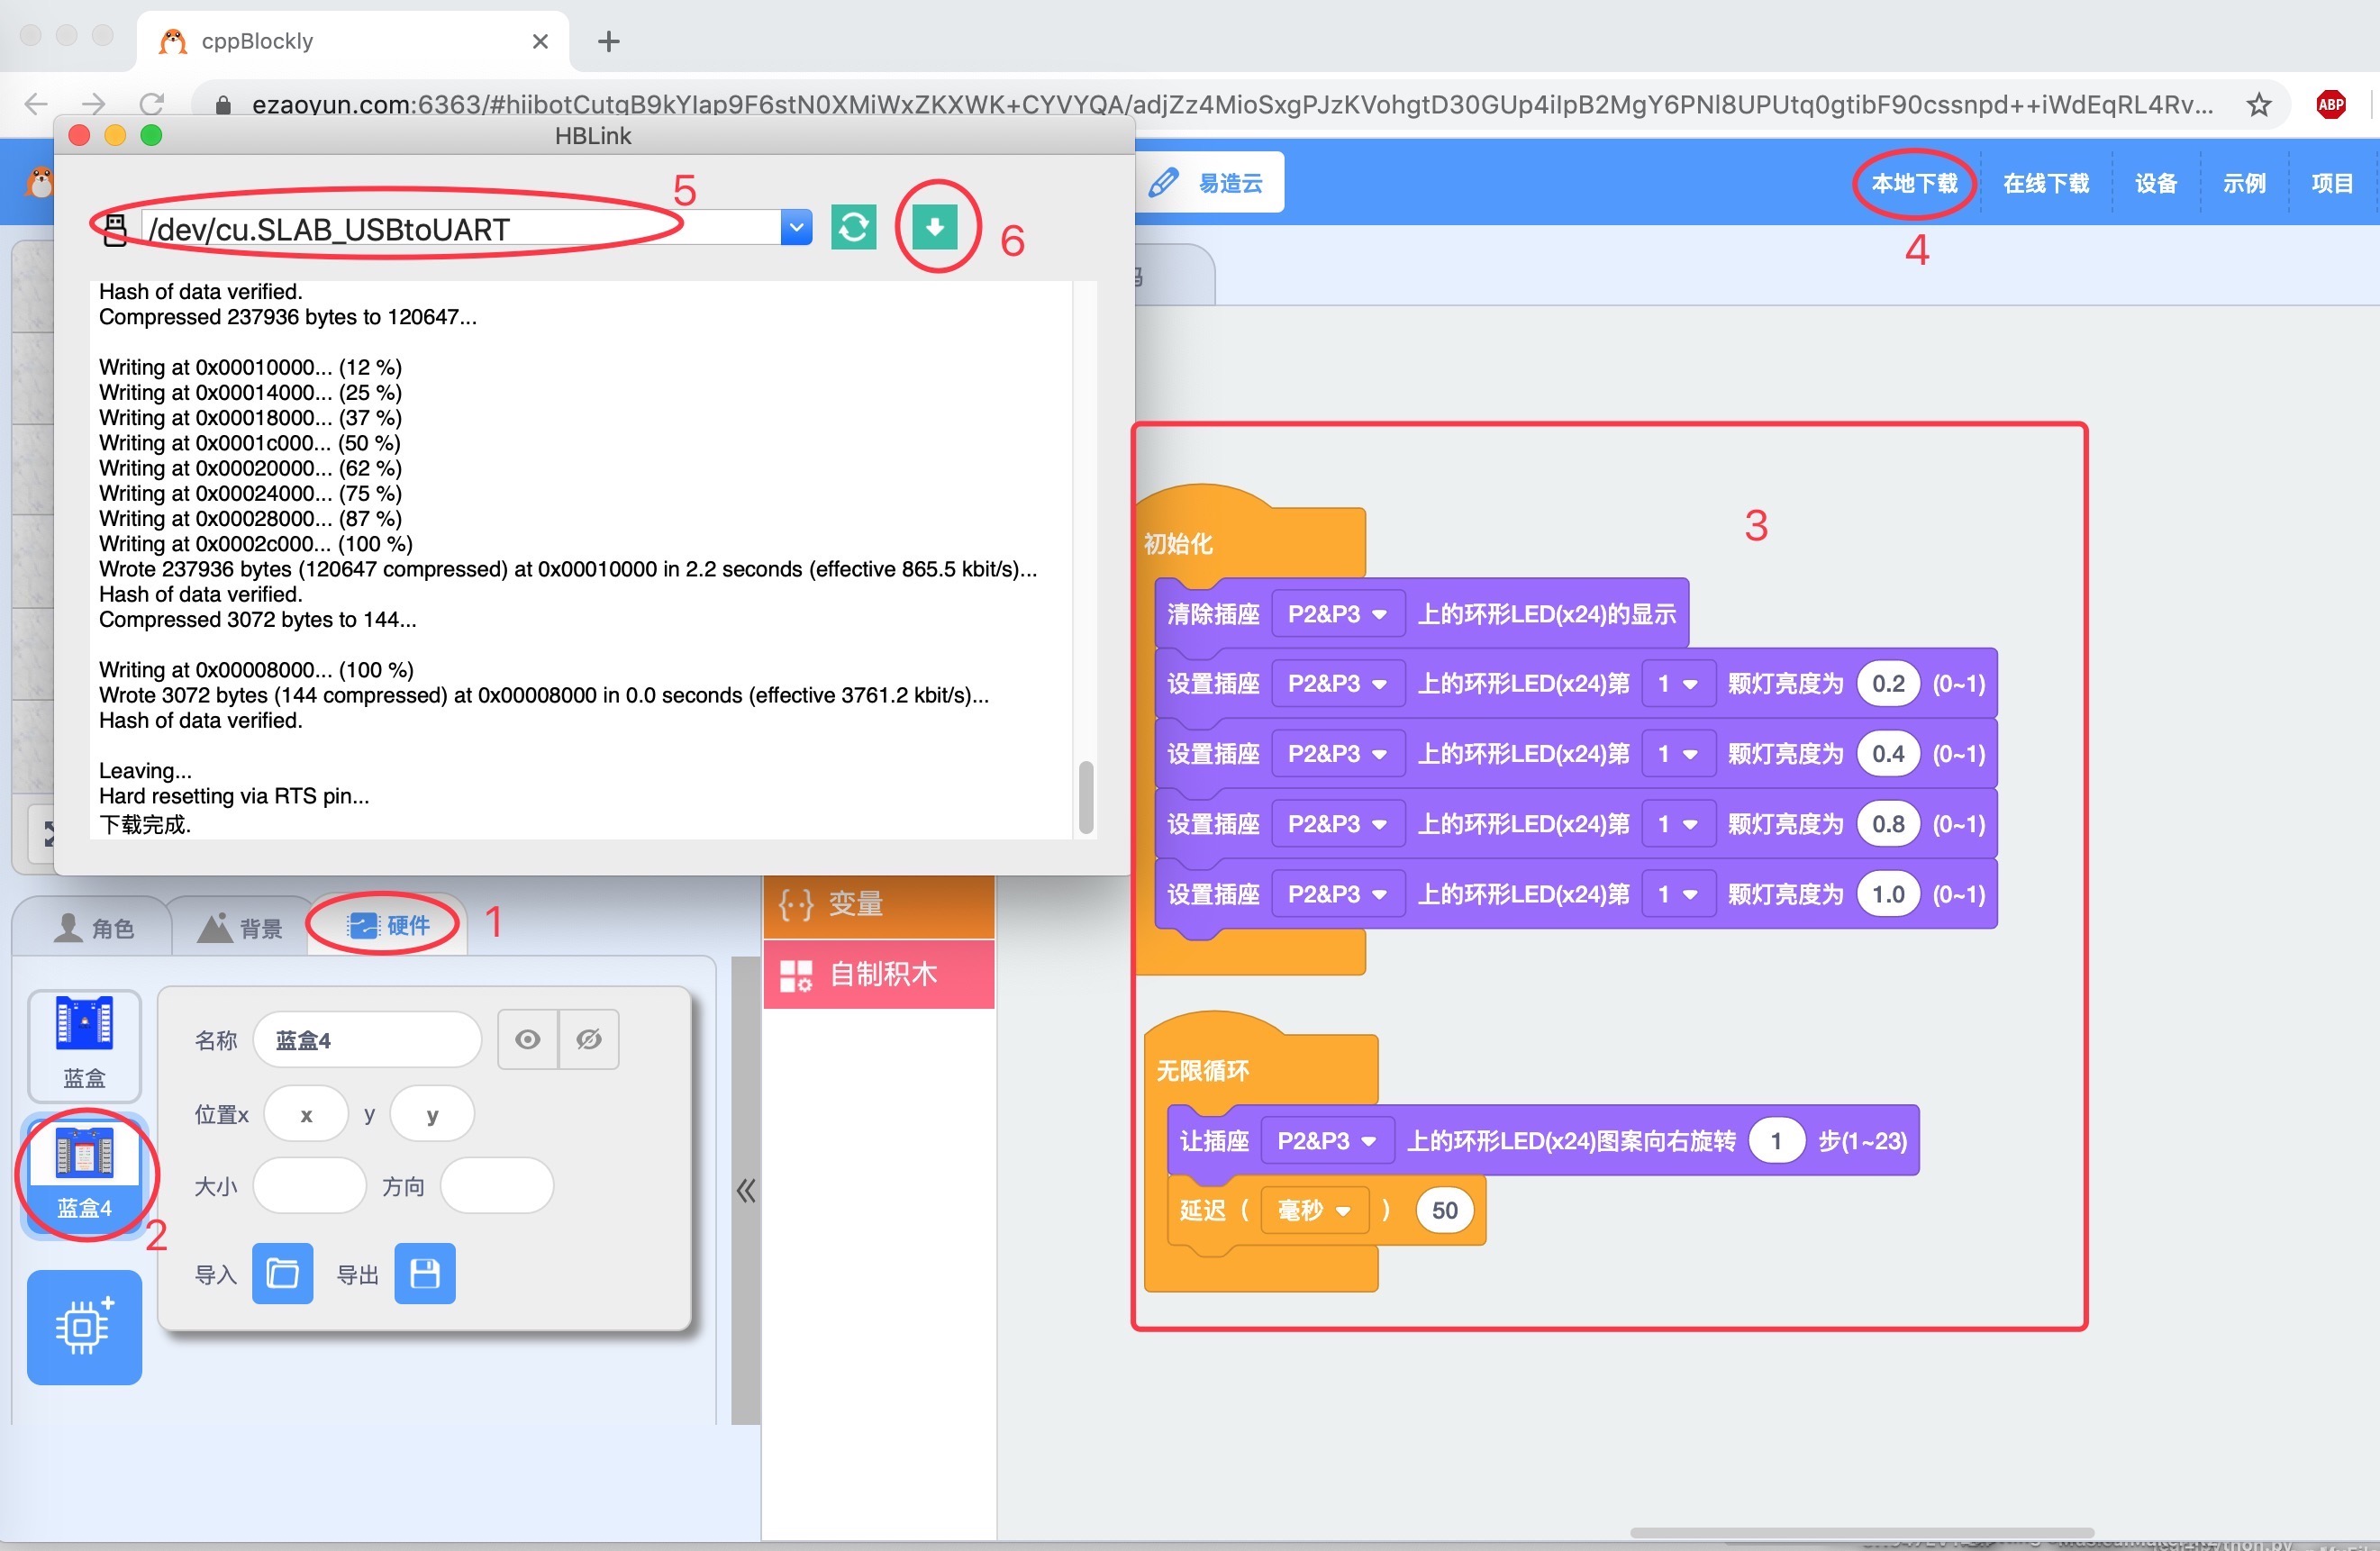Click the 本地下载 button

coord(1914,183)
